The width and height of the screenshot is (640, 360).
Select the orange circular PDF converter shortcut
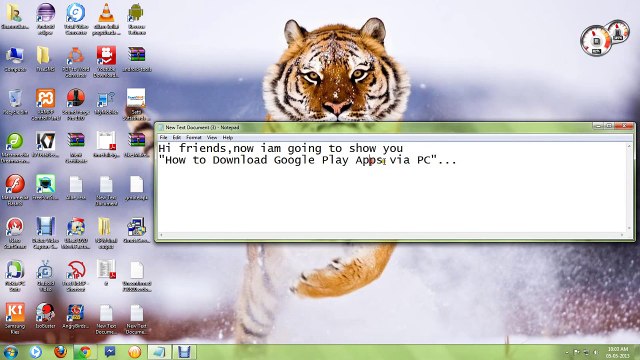point(76,61)
